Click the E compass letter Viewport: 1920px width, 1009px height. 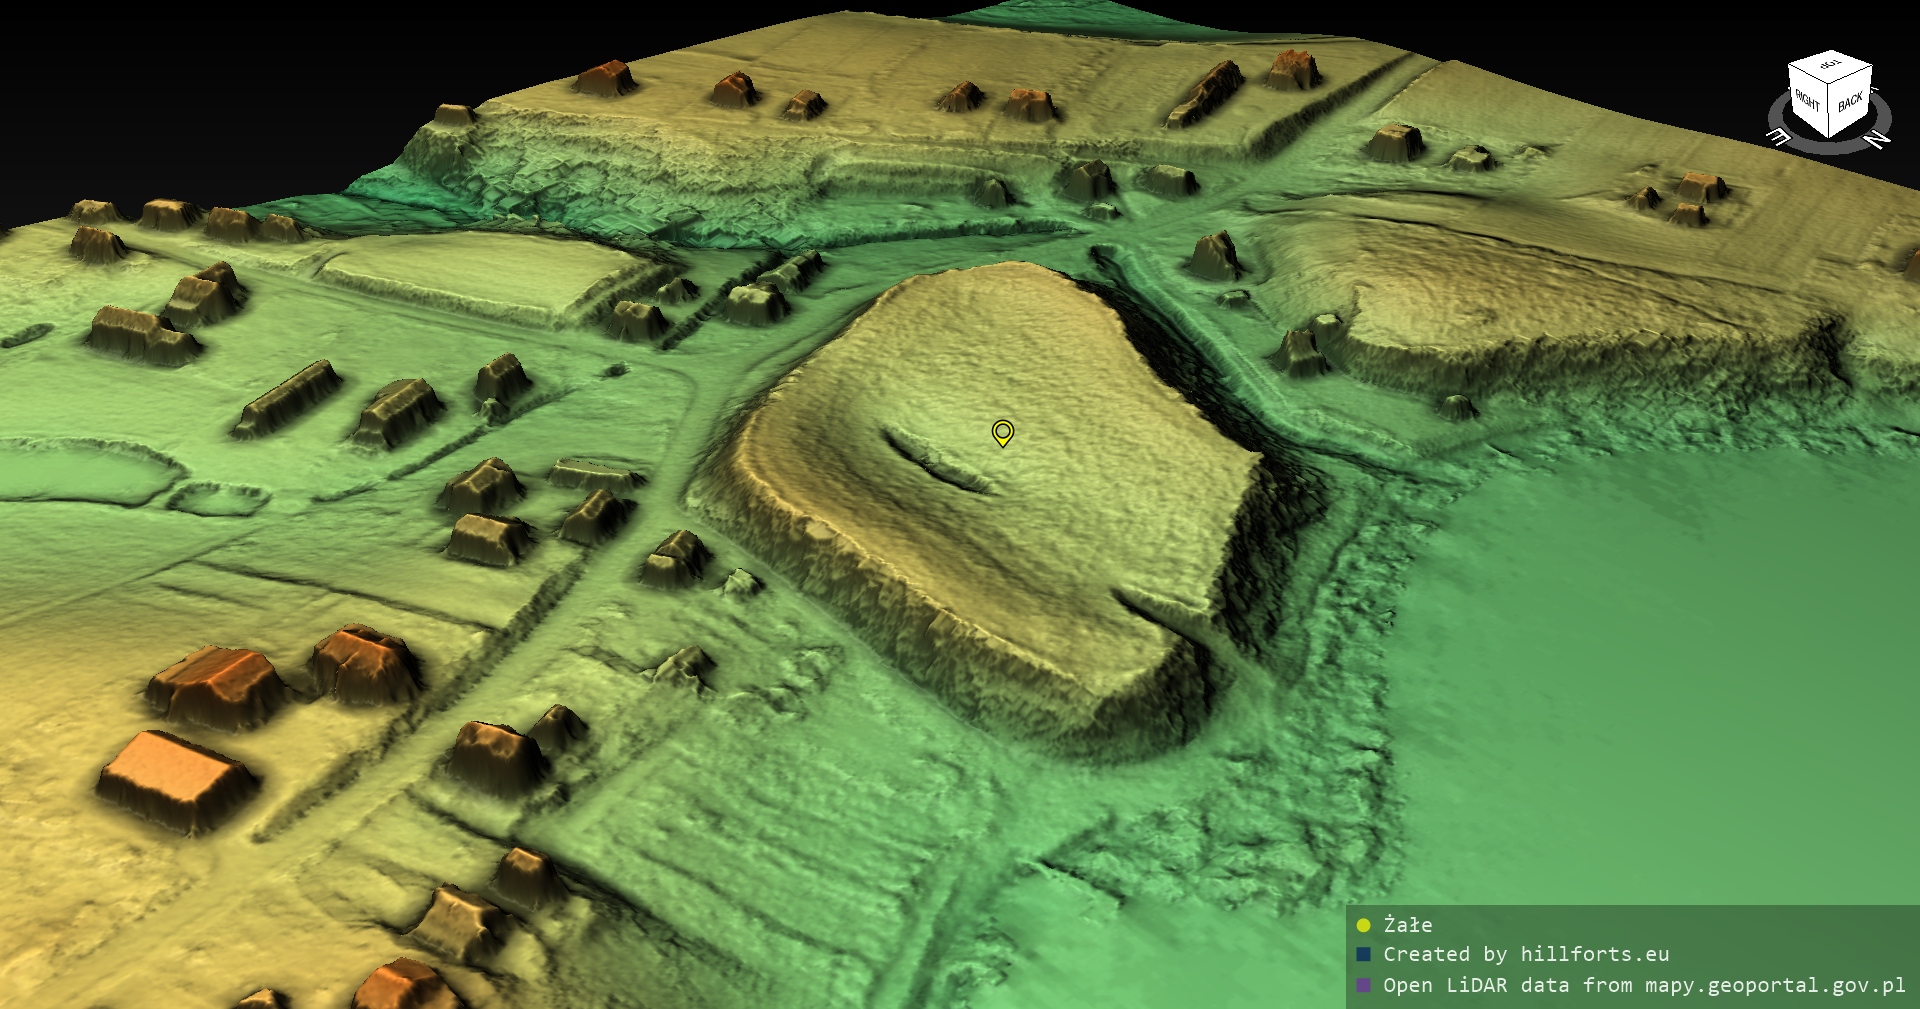(1779, 136)
